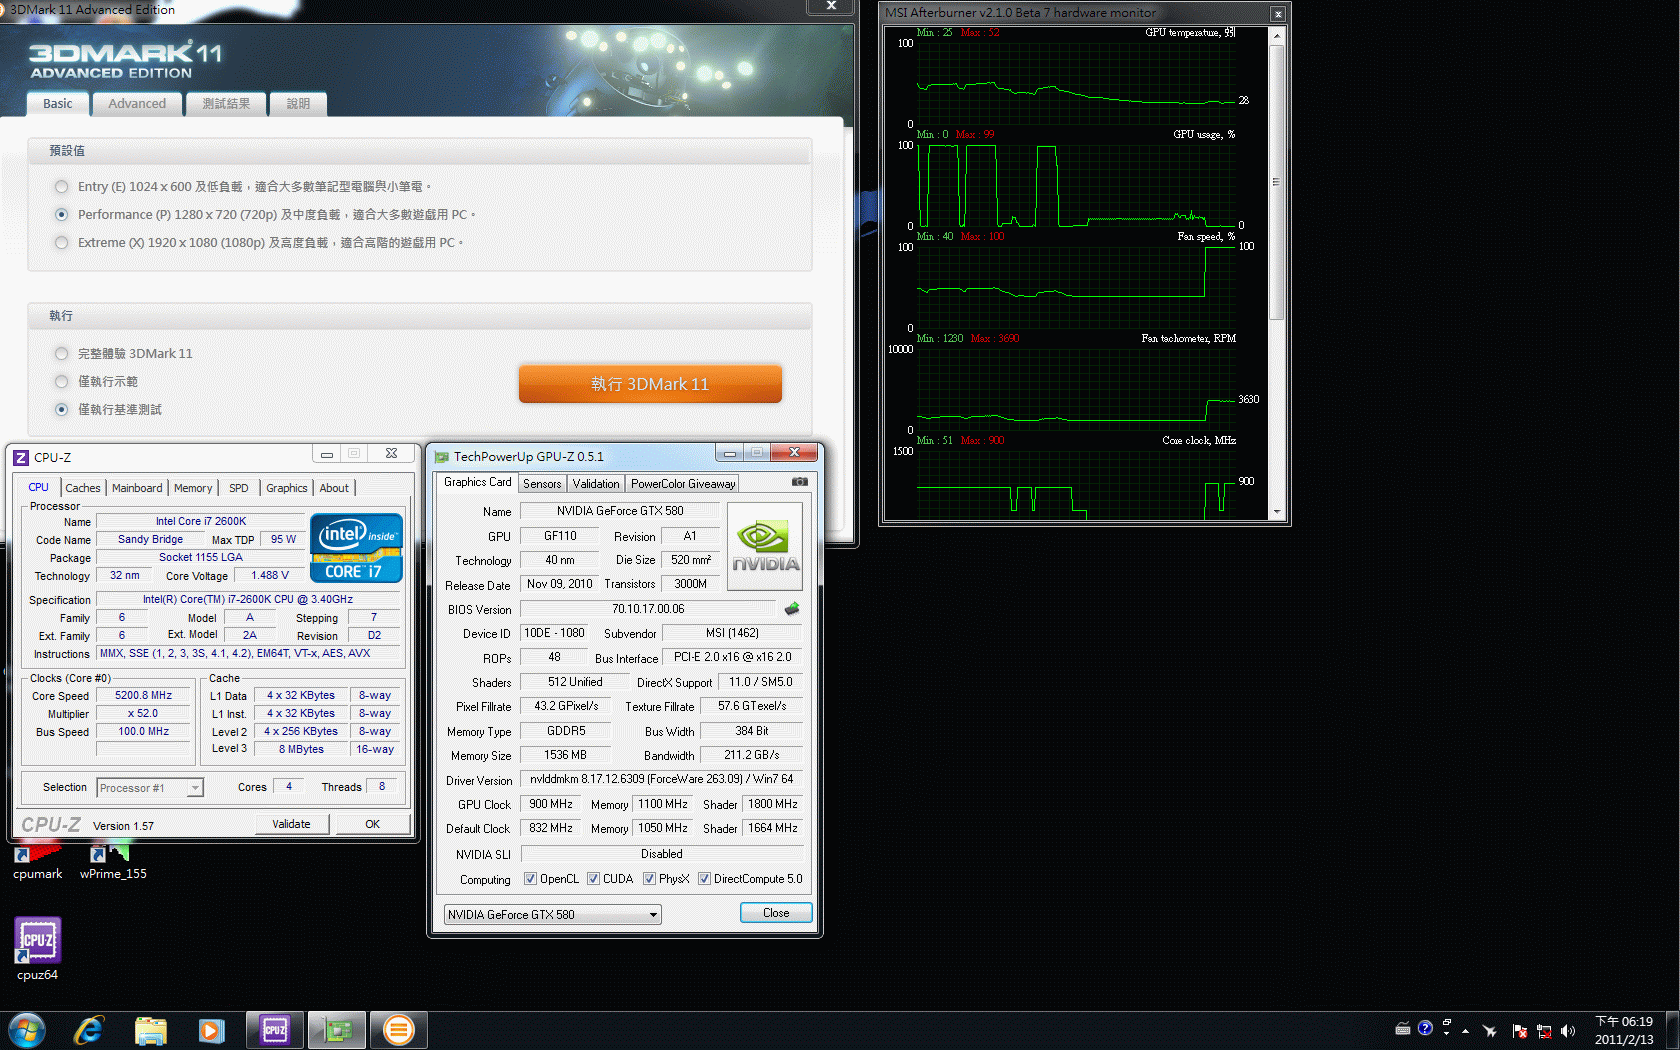The height and width of the screenshot is (1050, 1680).
Task: Select the Performance (P) 1280 x 720 preset
Action: pyautogui.click(x=62, y=215)
